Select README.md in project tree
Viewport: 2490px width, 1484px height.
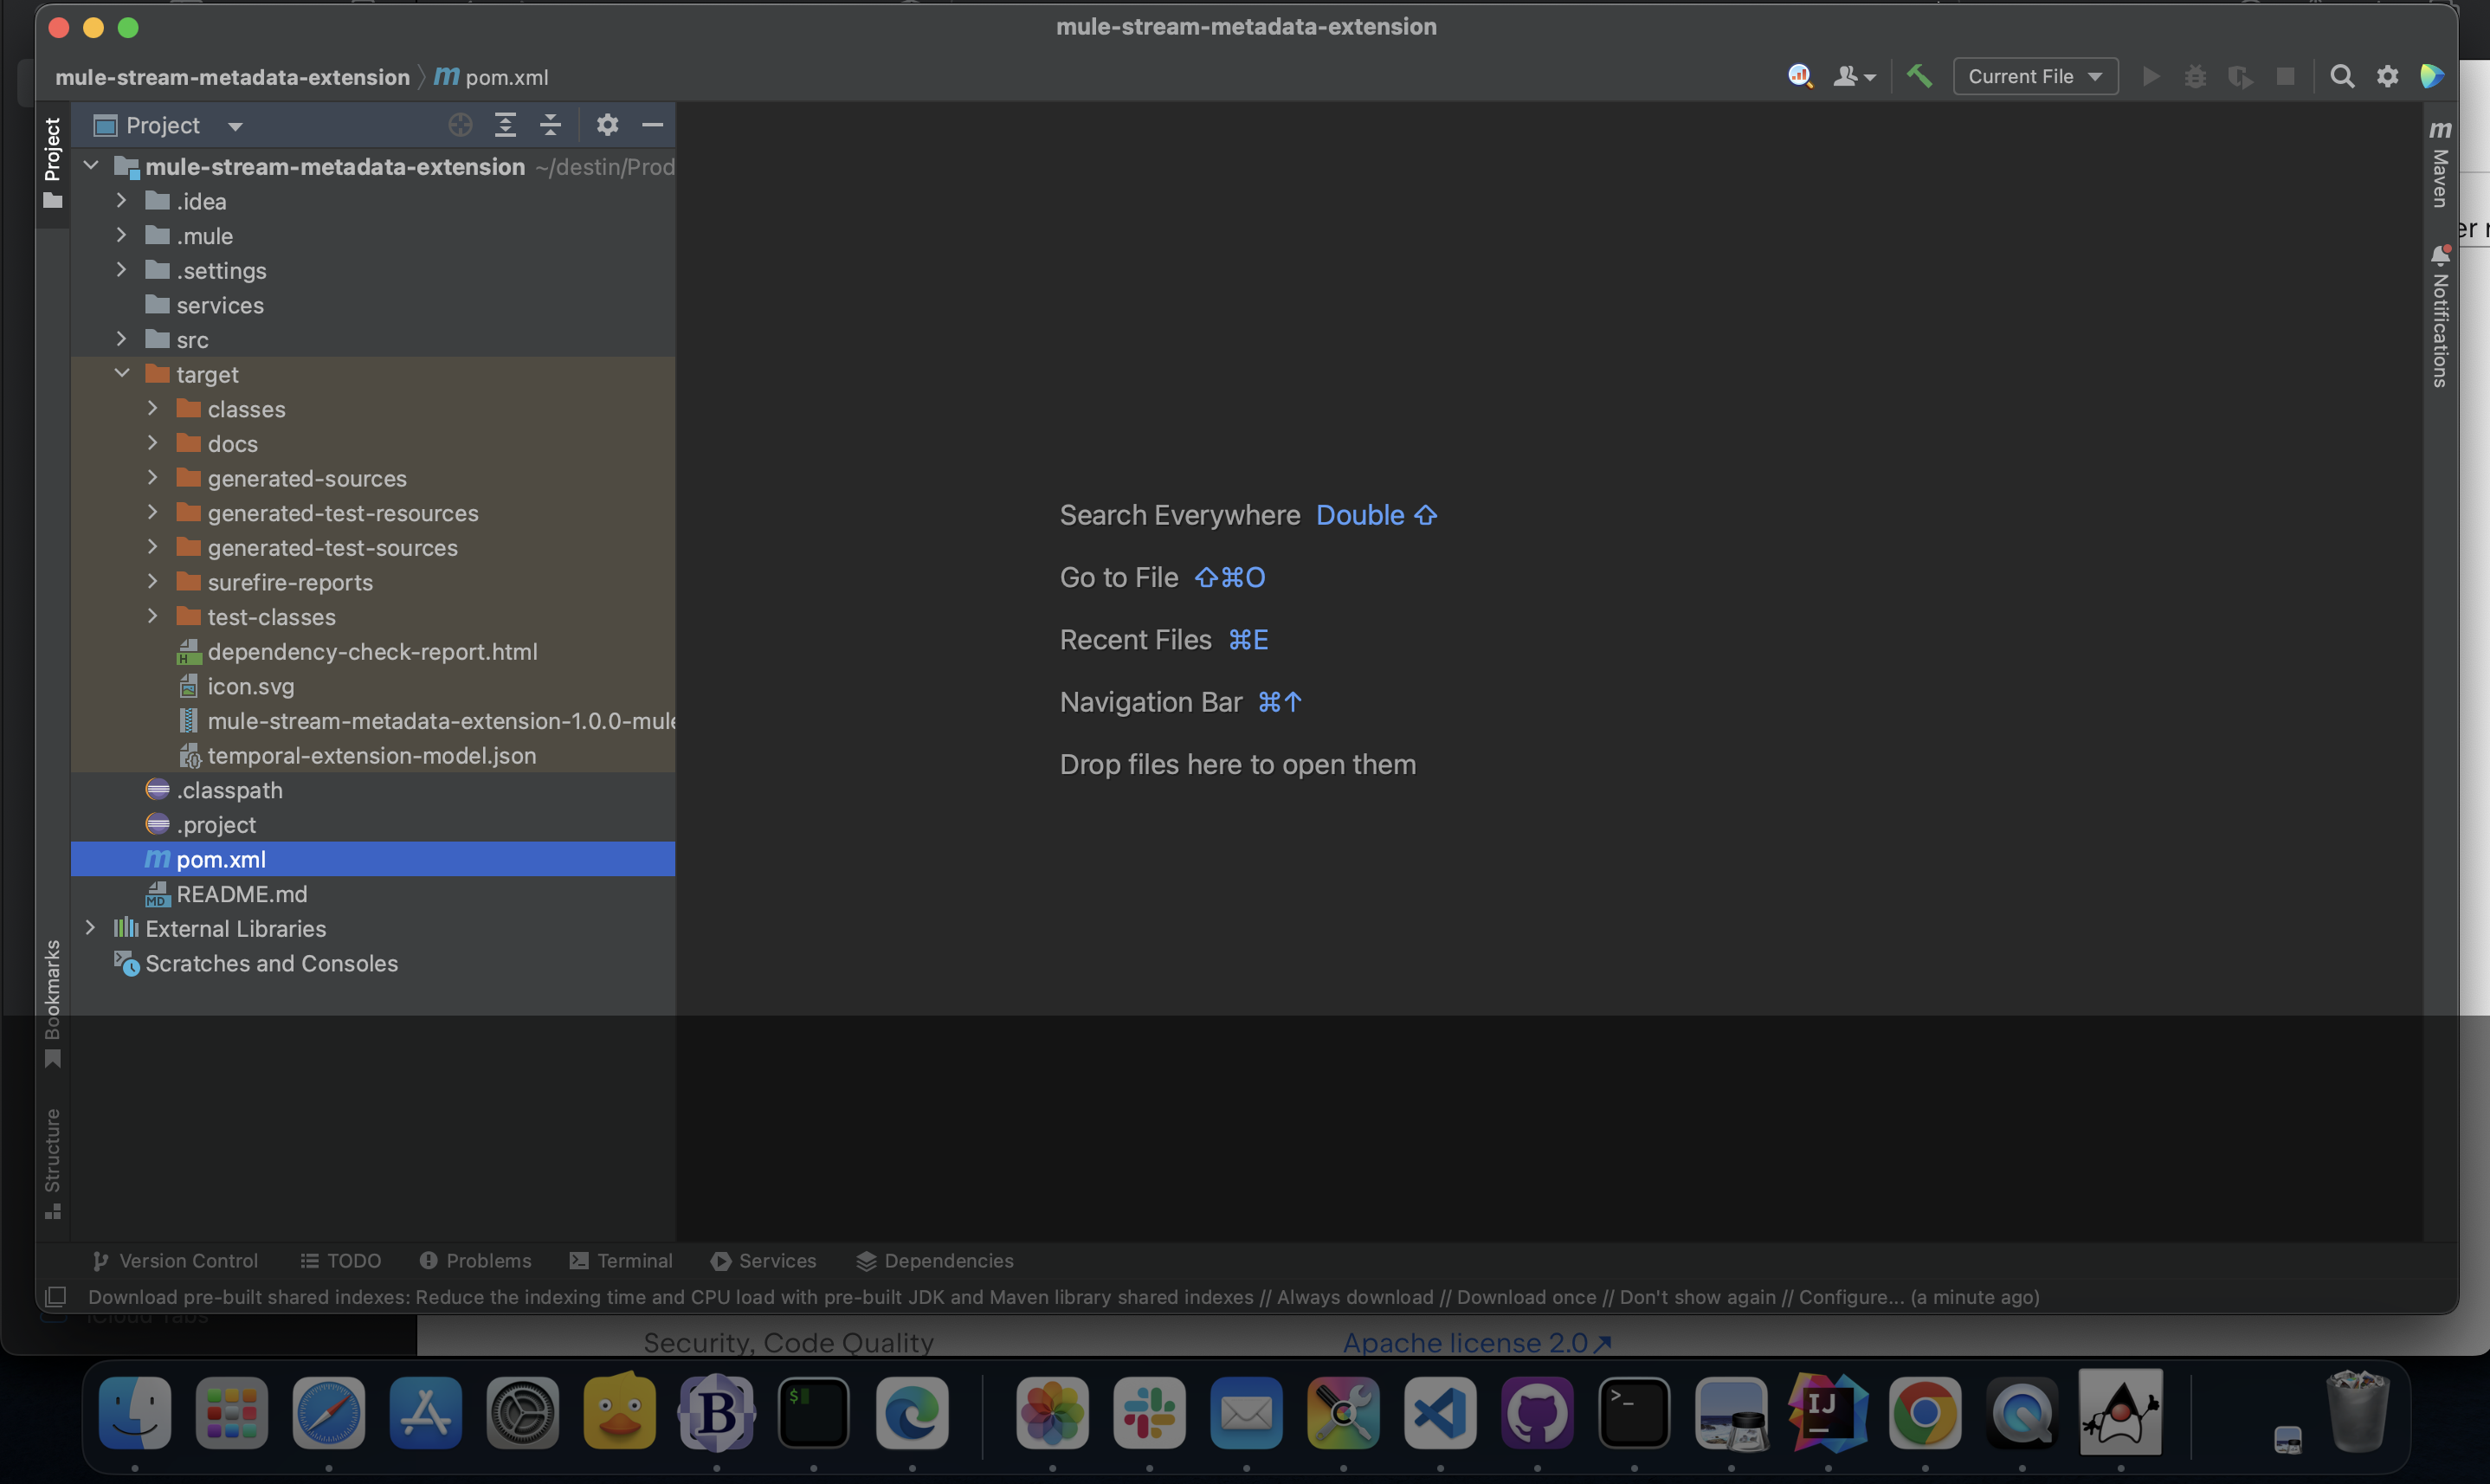click(x=241, y=894)
